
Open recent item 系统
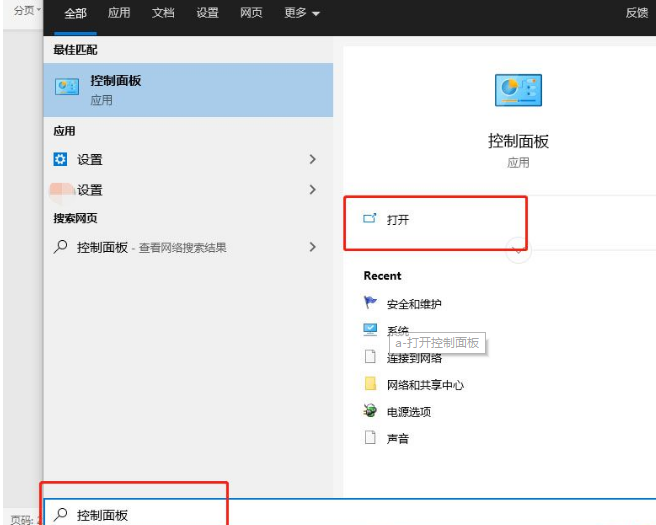[398, 330]
